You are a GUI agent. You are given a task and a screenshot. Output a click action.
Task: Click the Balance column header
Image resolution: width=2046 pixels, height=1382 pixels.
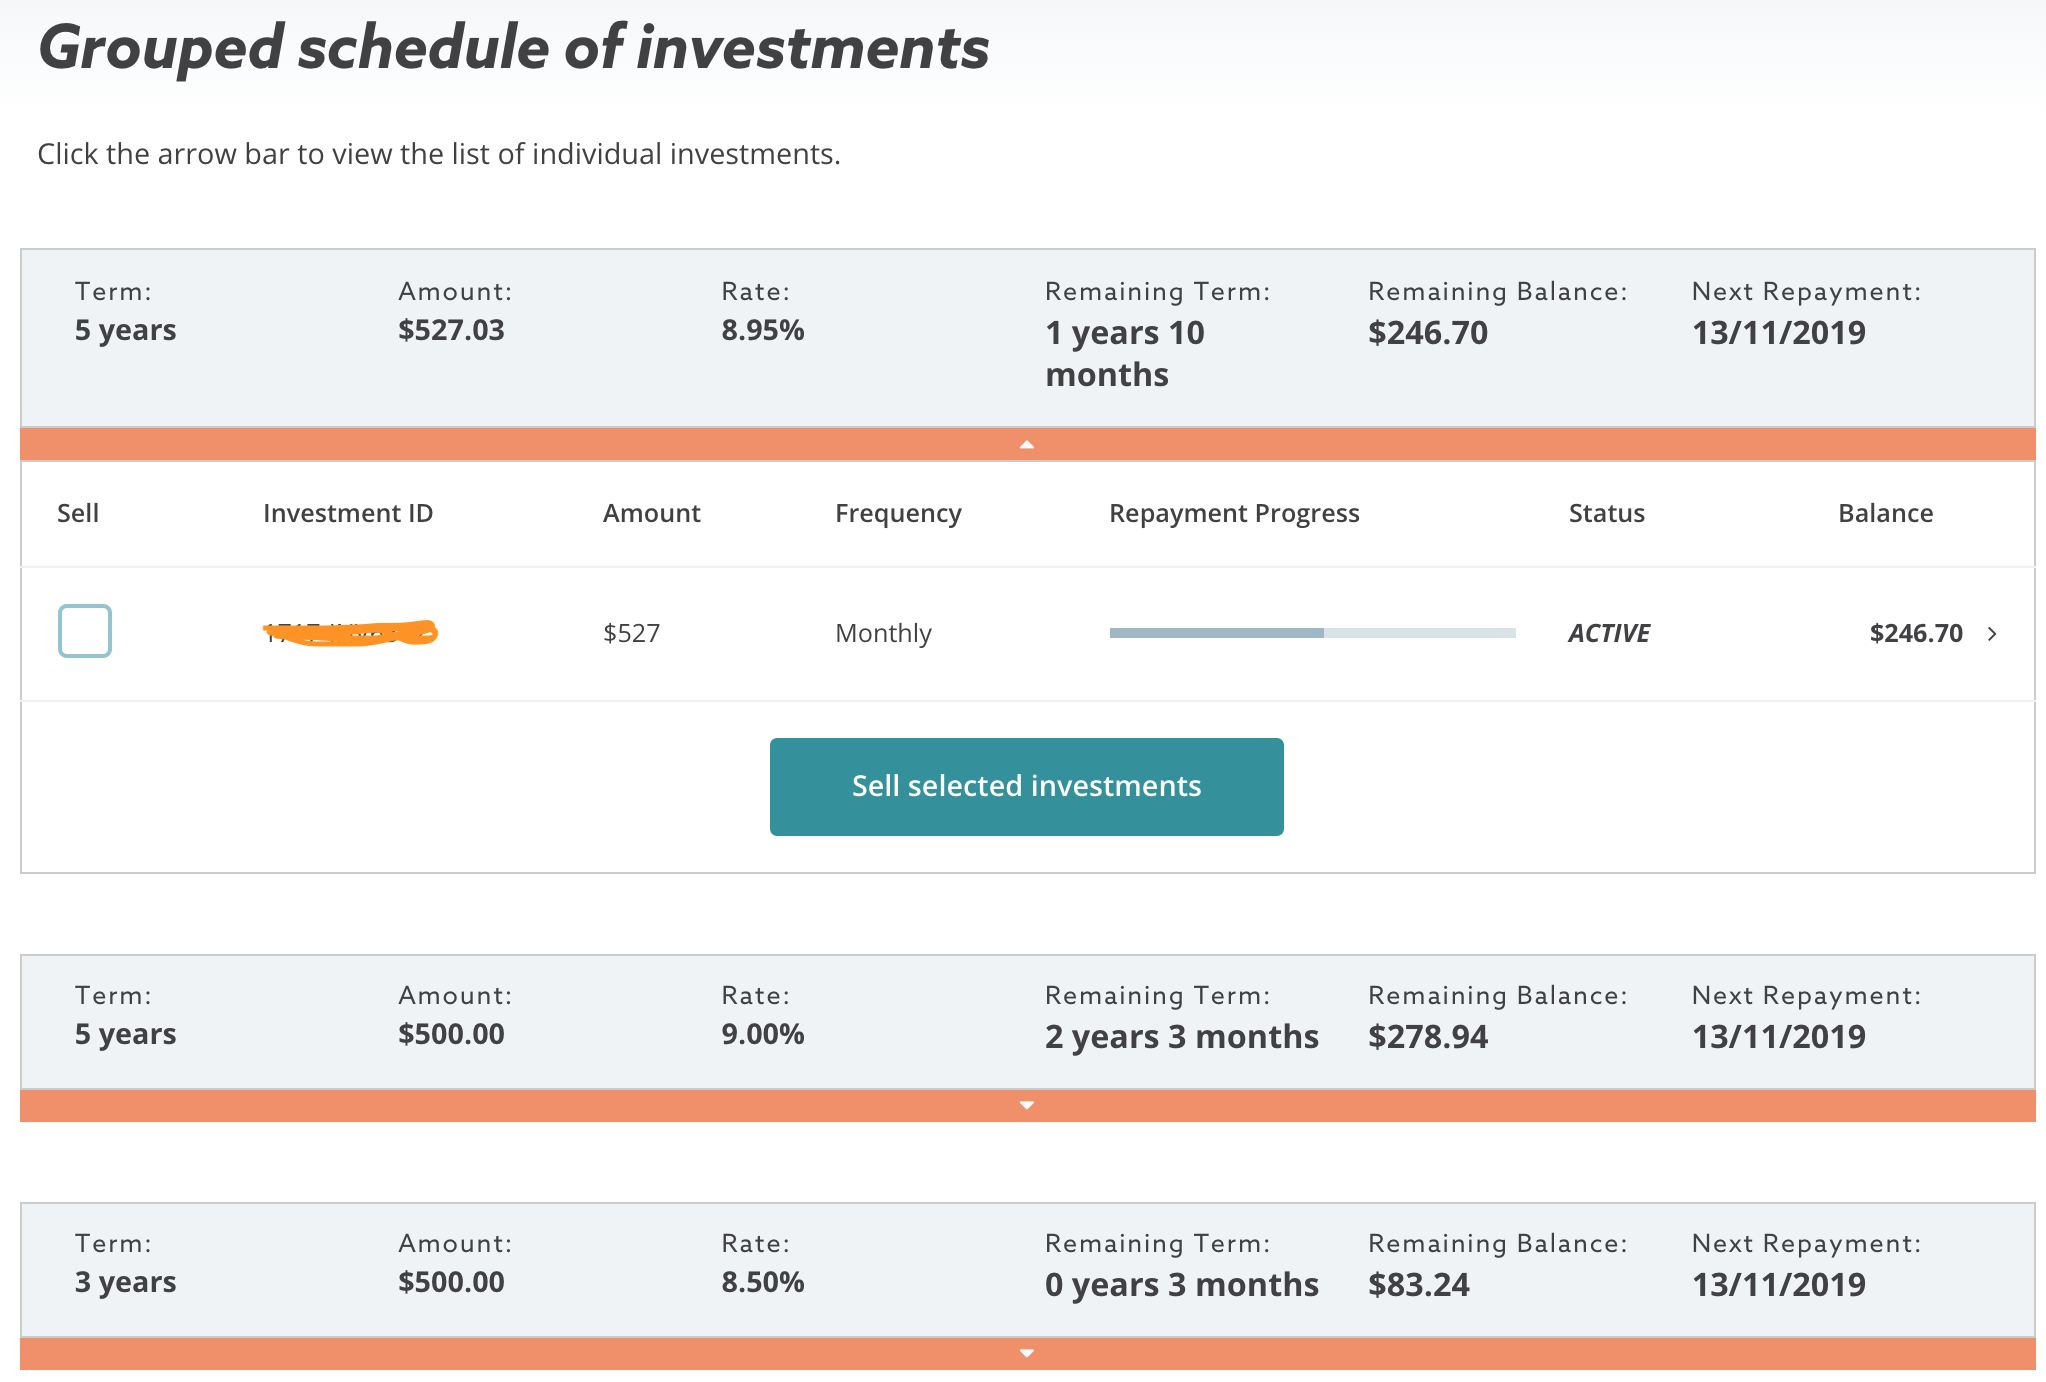coord(1885,513)
